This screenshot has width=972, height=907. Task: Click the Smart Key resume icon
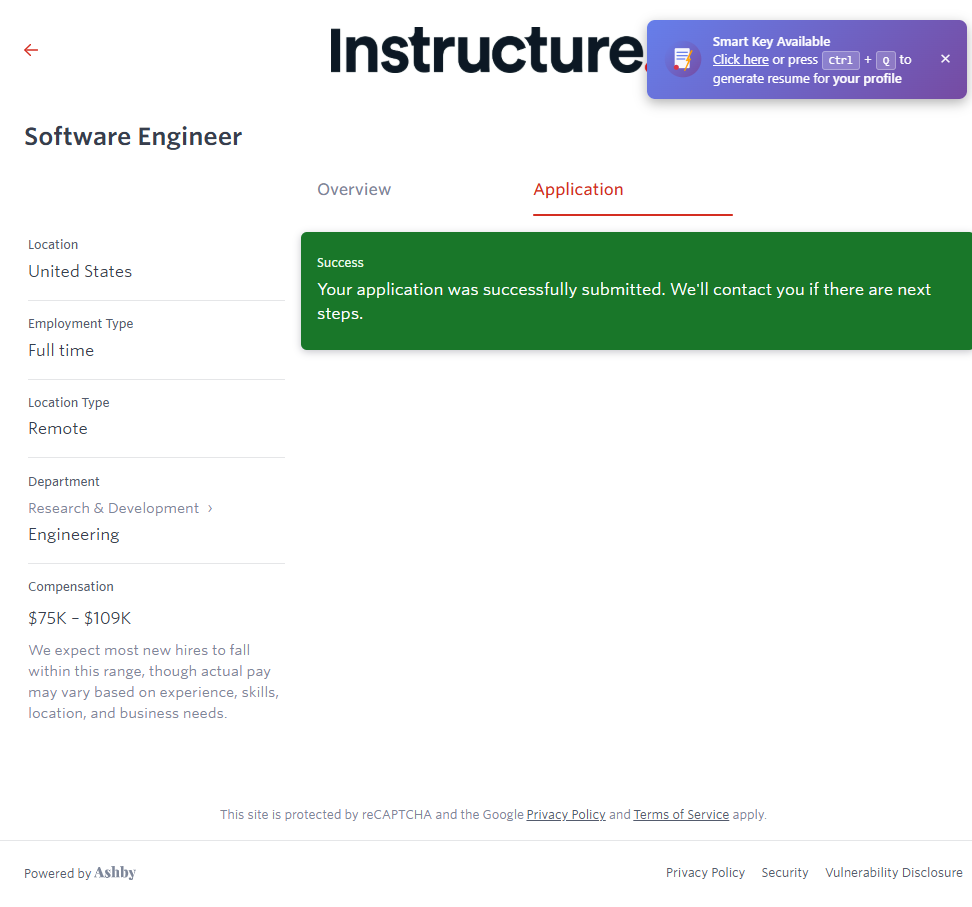(x=684, y=59)
